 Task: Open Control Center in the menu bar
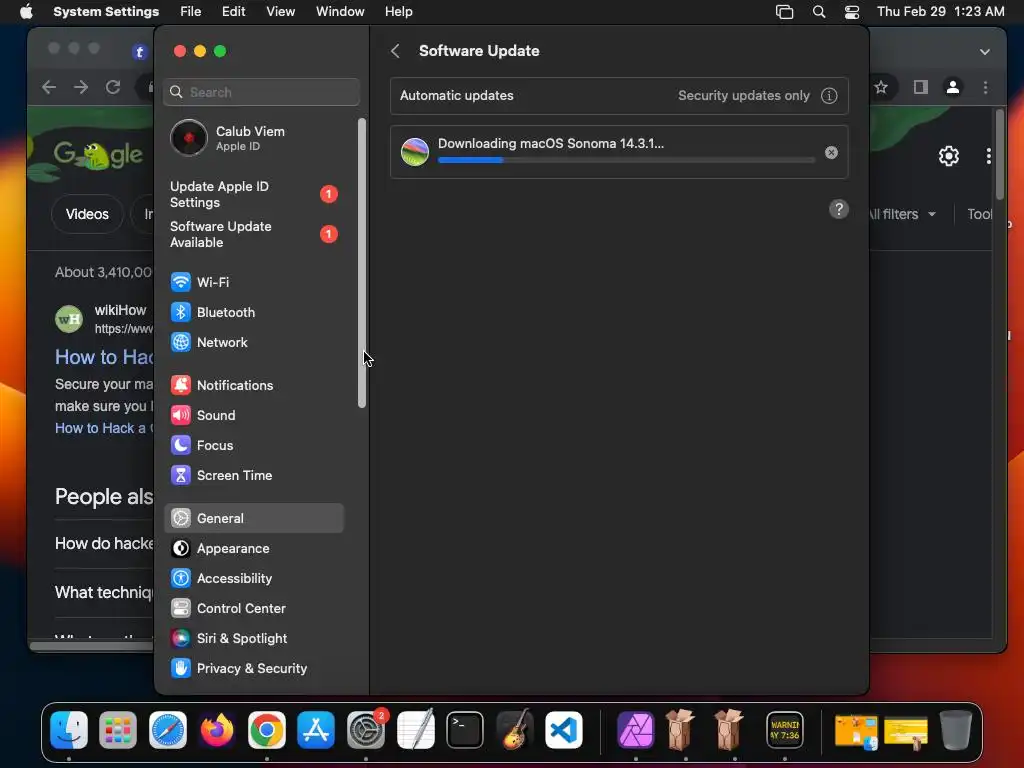pos(852,12)
